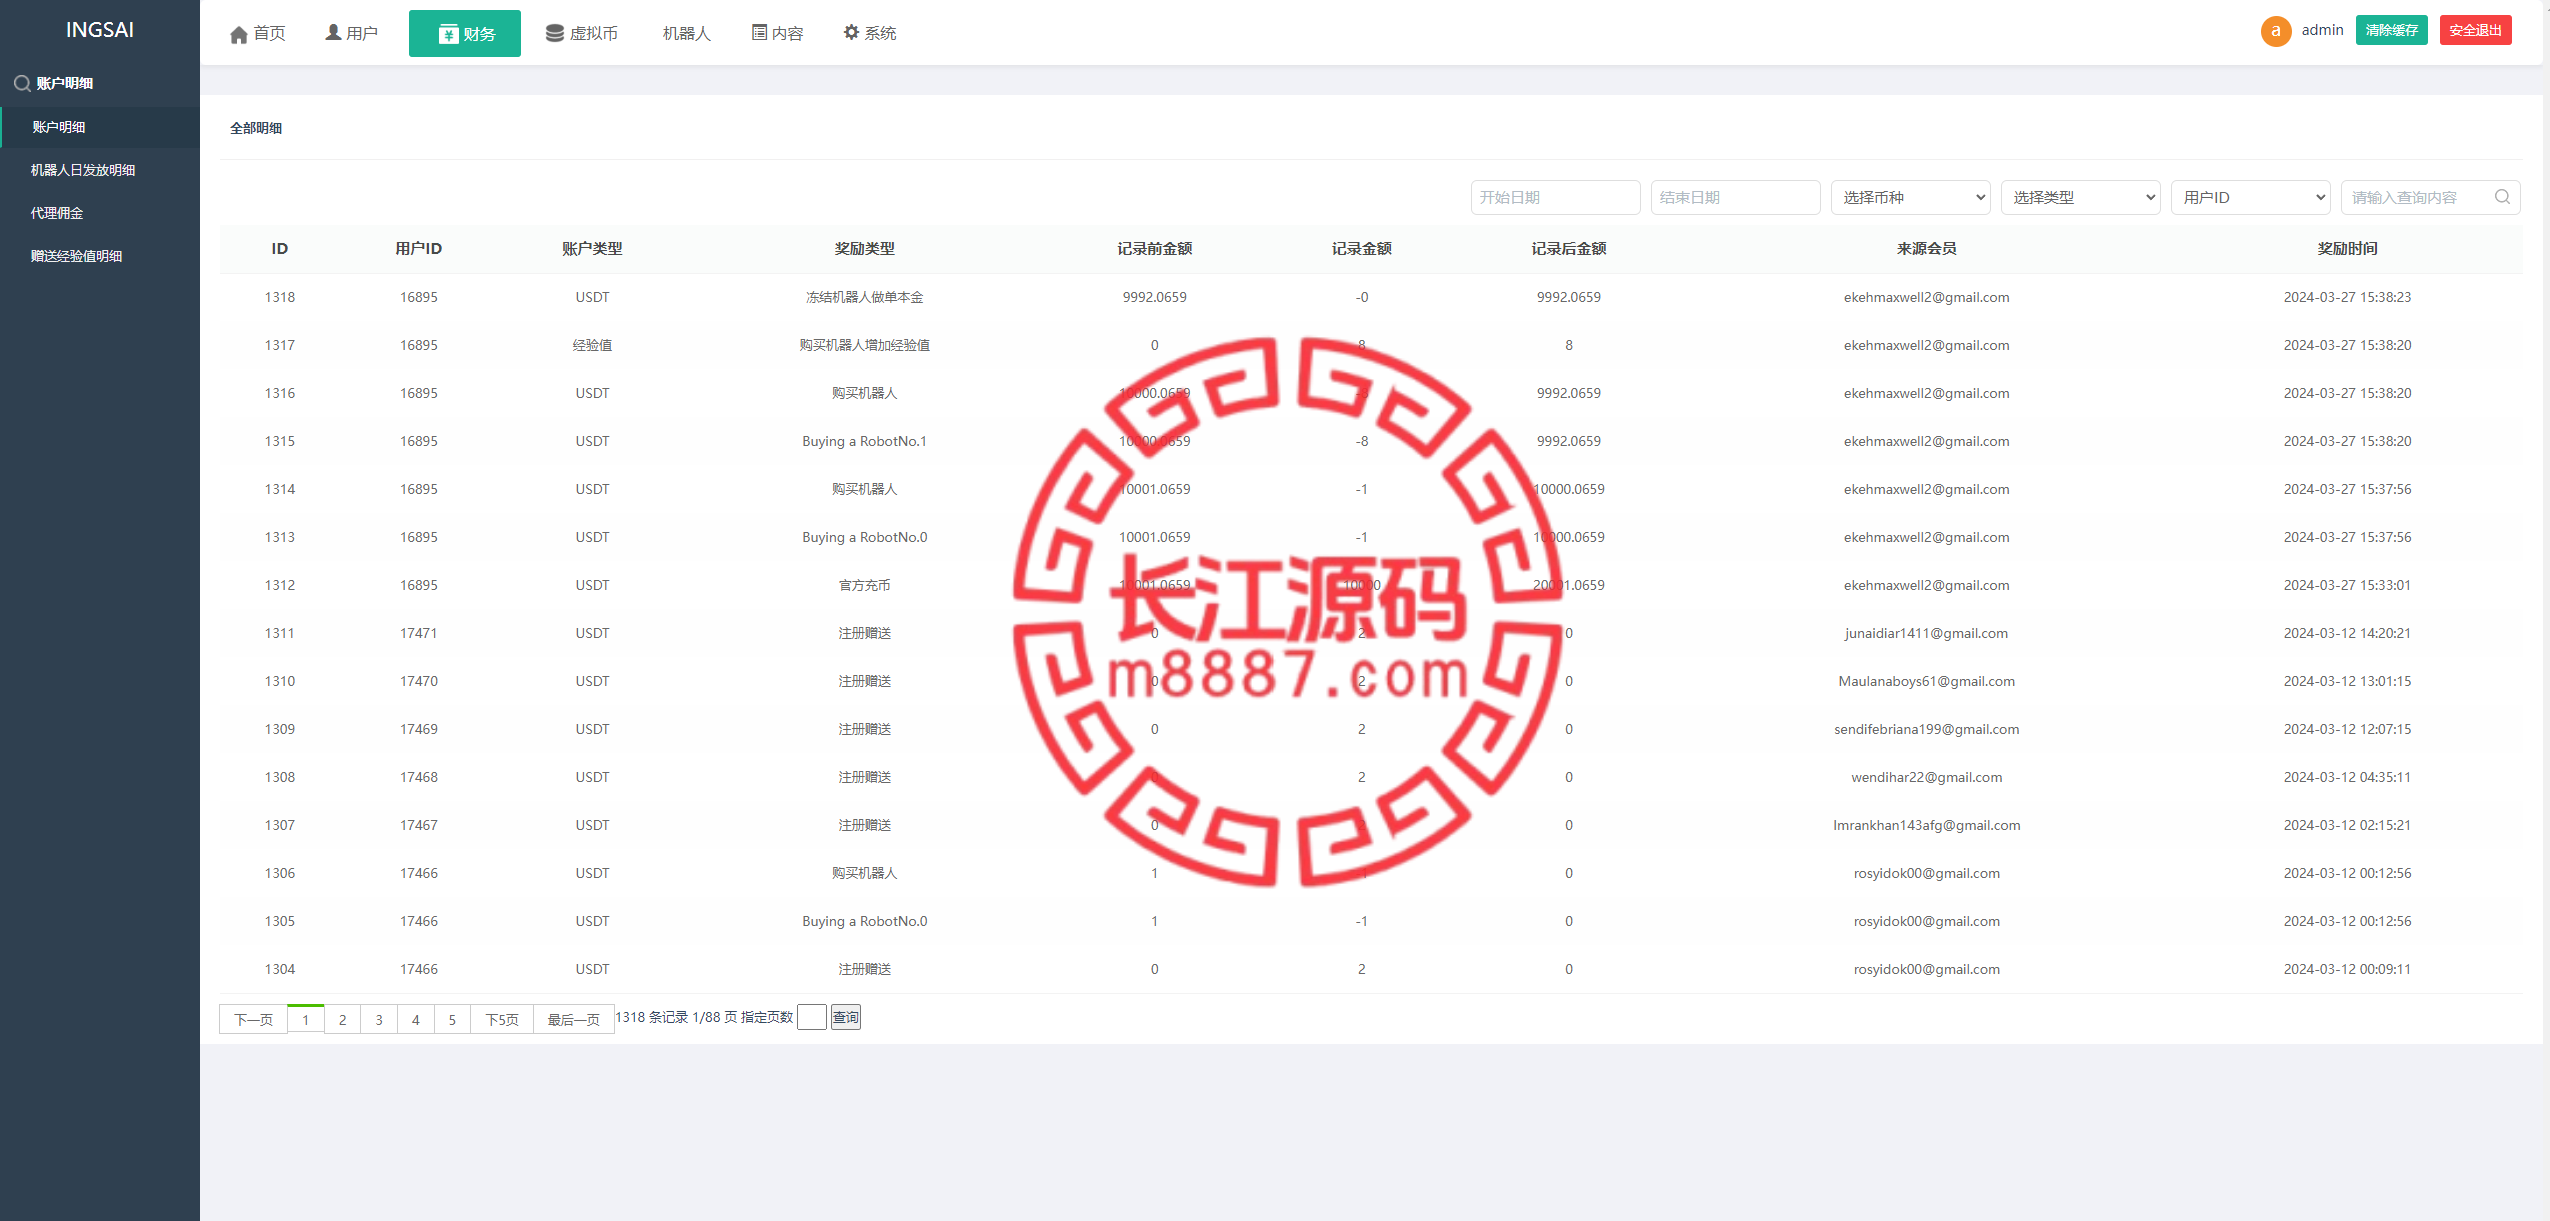Click the yen icon on the 财务 tab
This screenshot has height=1221, width=2550.
pos(448,35)
